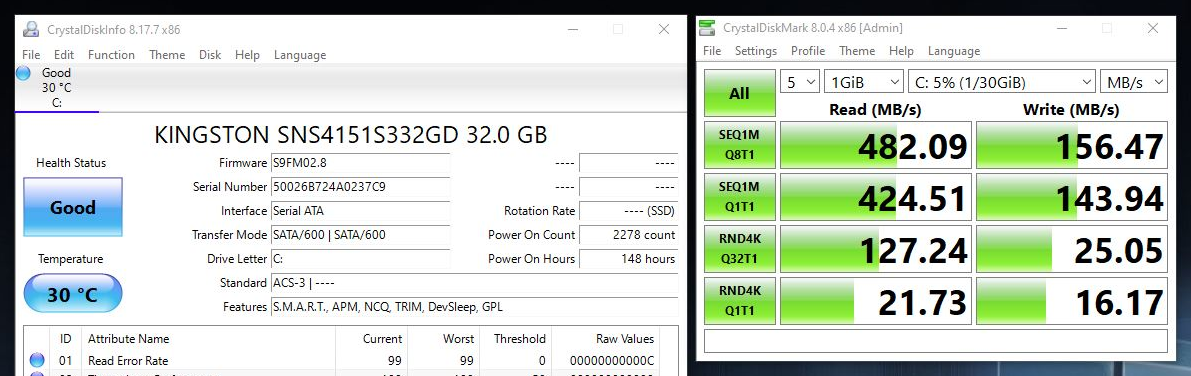Click the Drive Letter field C:

coord(360,259)
